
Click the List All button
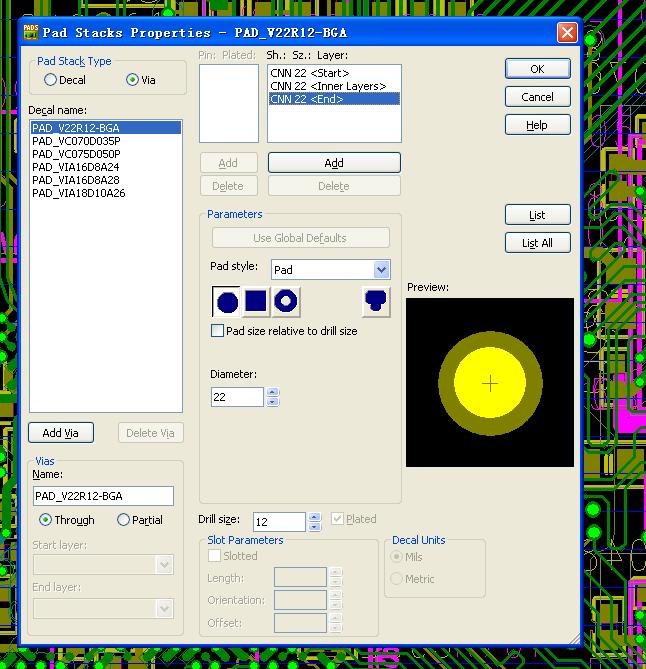click(538, 243)
